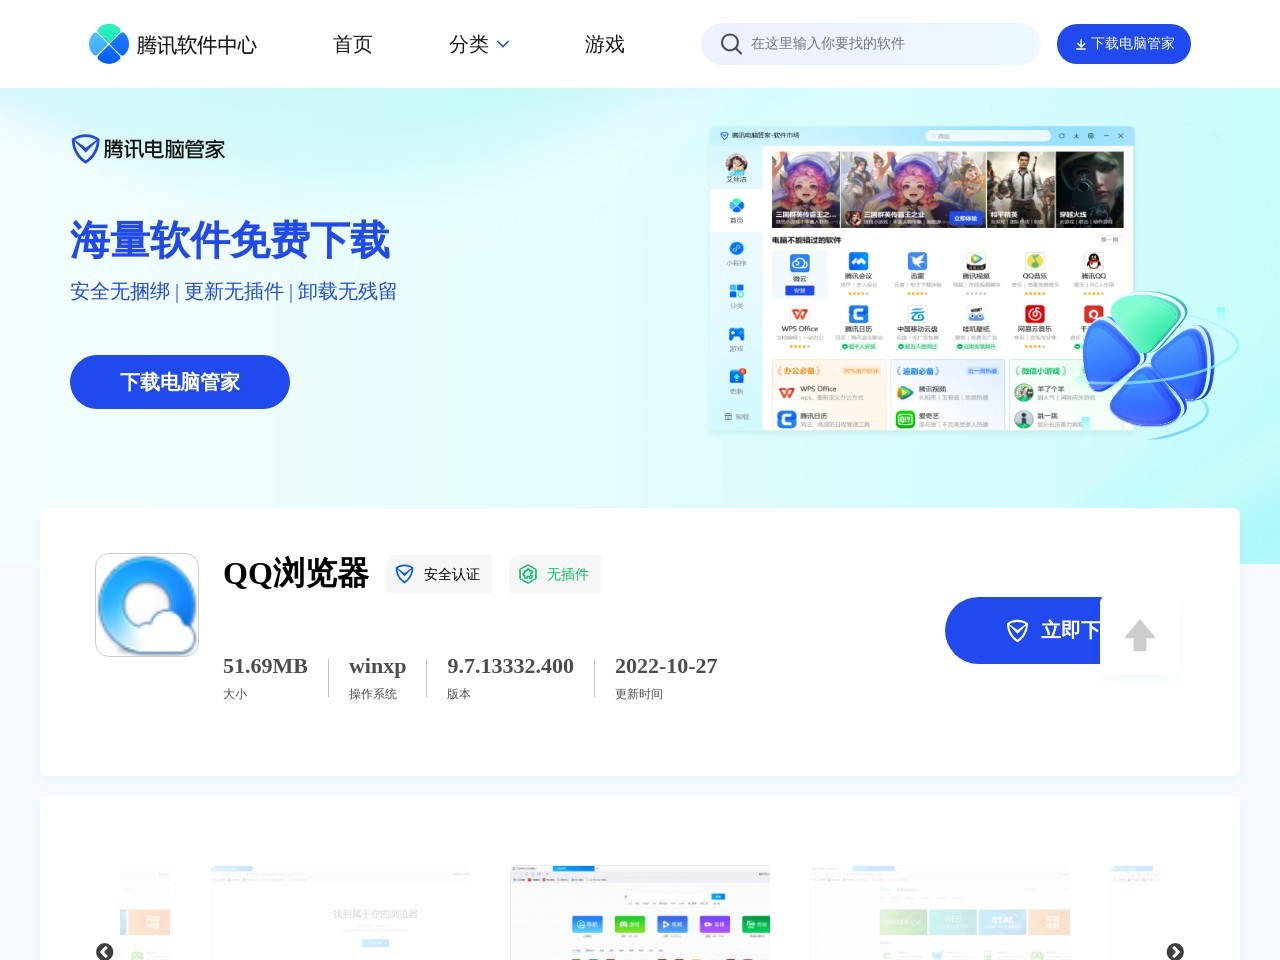Viewport: 1280px width, 960px height.
Task: Click the search magnifier icon
Action: 731,44
